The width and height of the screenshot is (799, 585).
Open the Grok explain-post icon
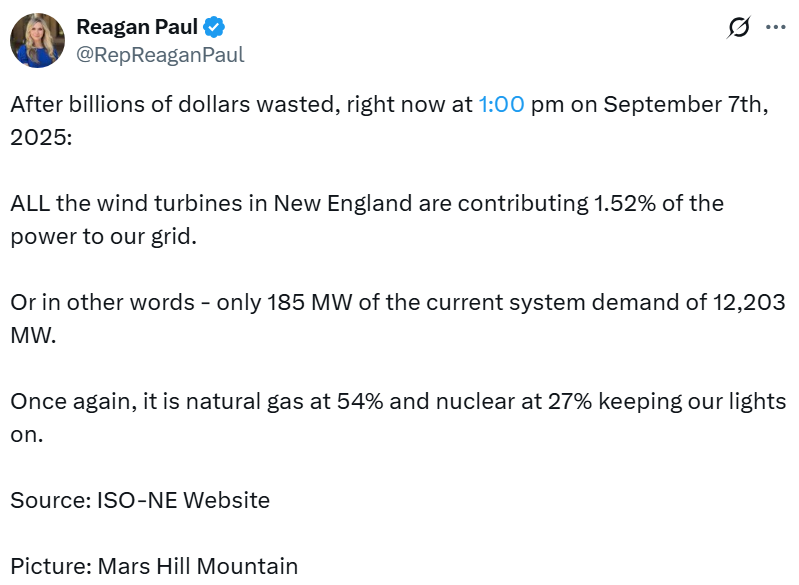click(x=738, y=28)
